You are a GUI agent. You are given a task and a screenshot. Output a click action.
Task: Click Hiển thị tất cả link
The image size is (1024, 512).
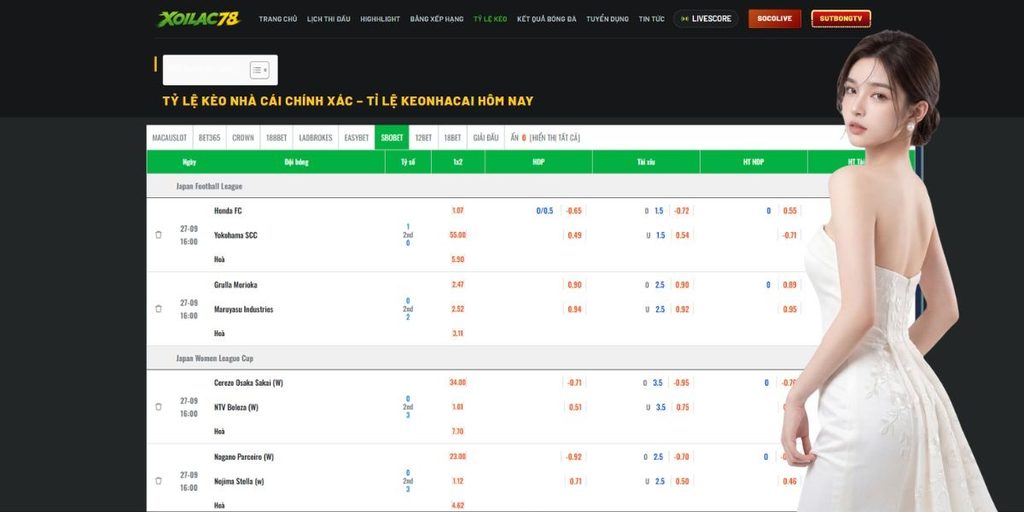pos(555,138)
